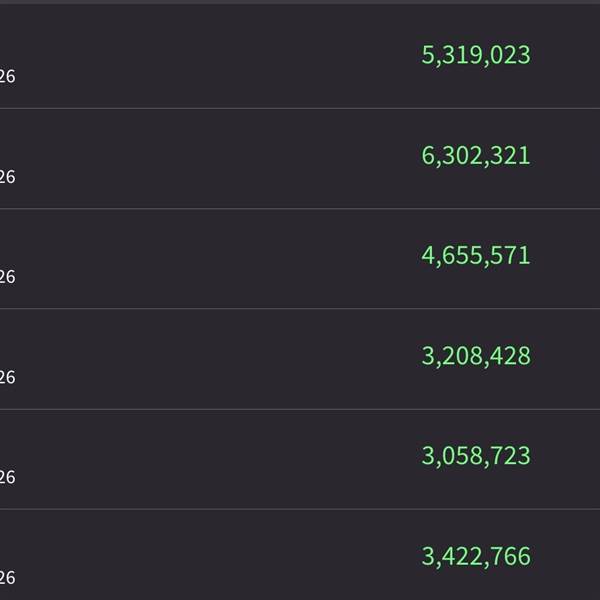Select the blank row area left of 6,302,321
Viewport: 600px width, 600px height.
[220, 156]
